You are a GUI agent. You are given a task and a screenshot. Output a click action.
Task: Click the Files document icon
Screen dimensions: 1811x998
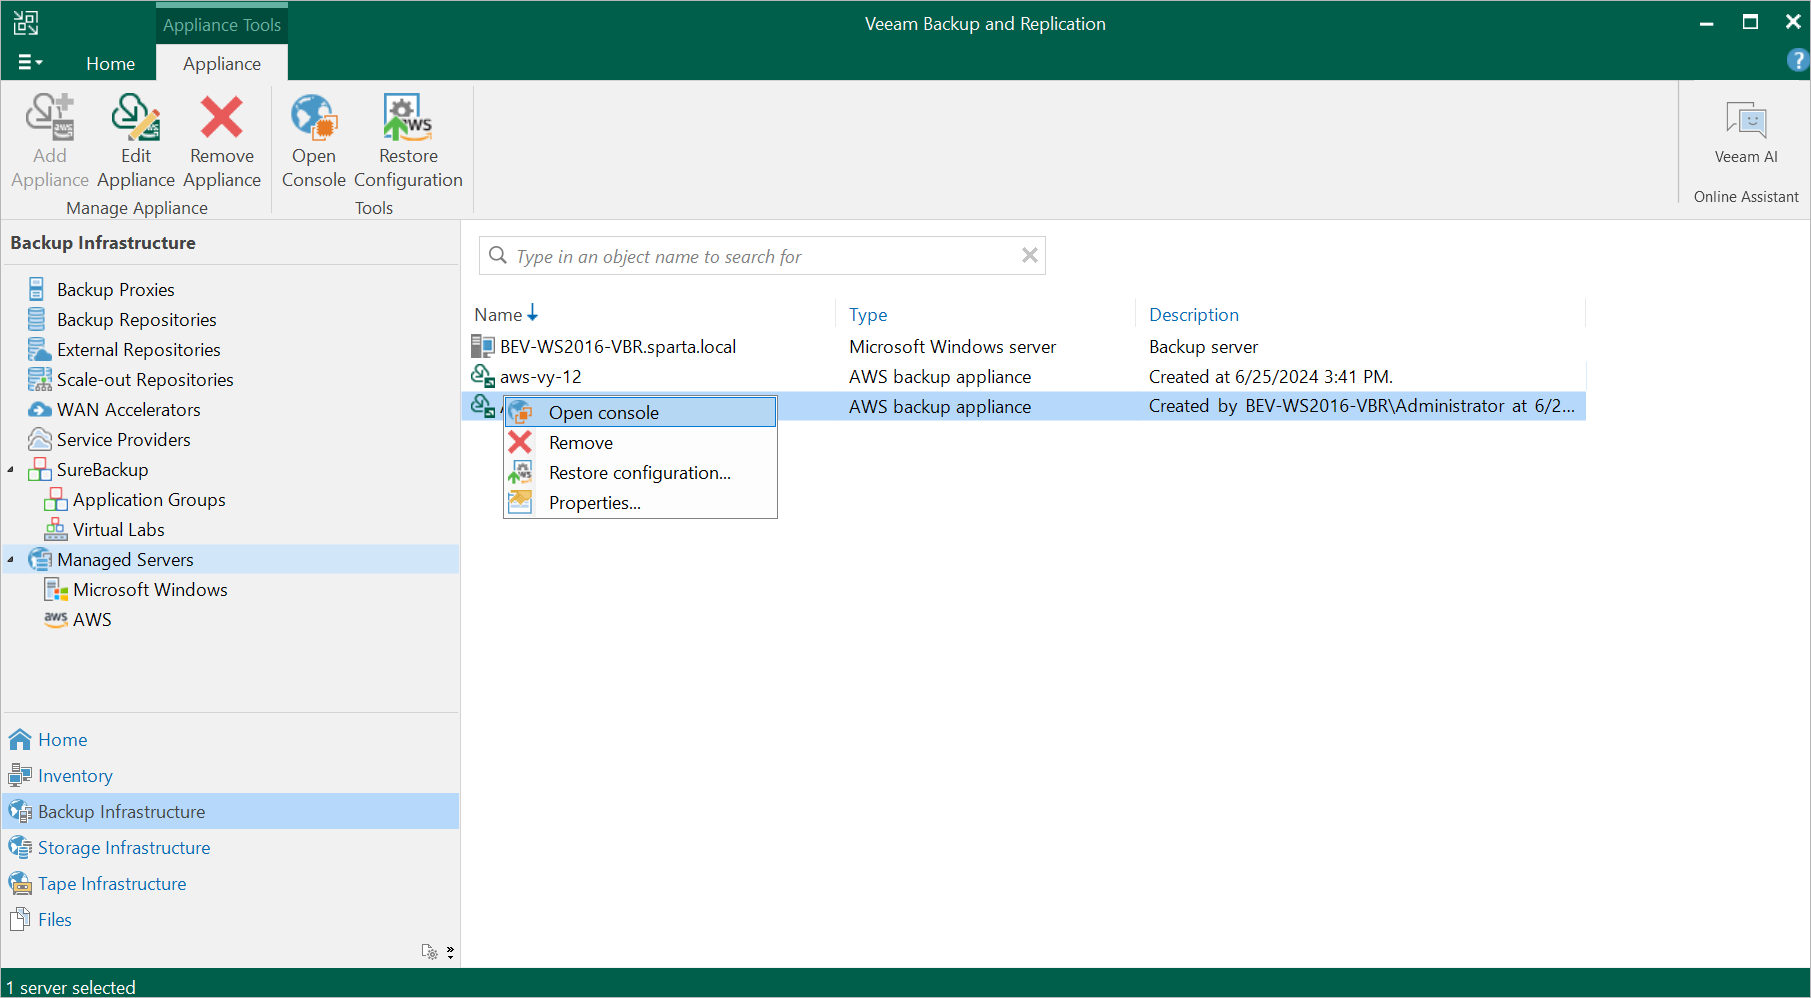click(20, 919)
